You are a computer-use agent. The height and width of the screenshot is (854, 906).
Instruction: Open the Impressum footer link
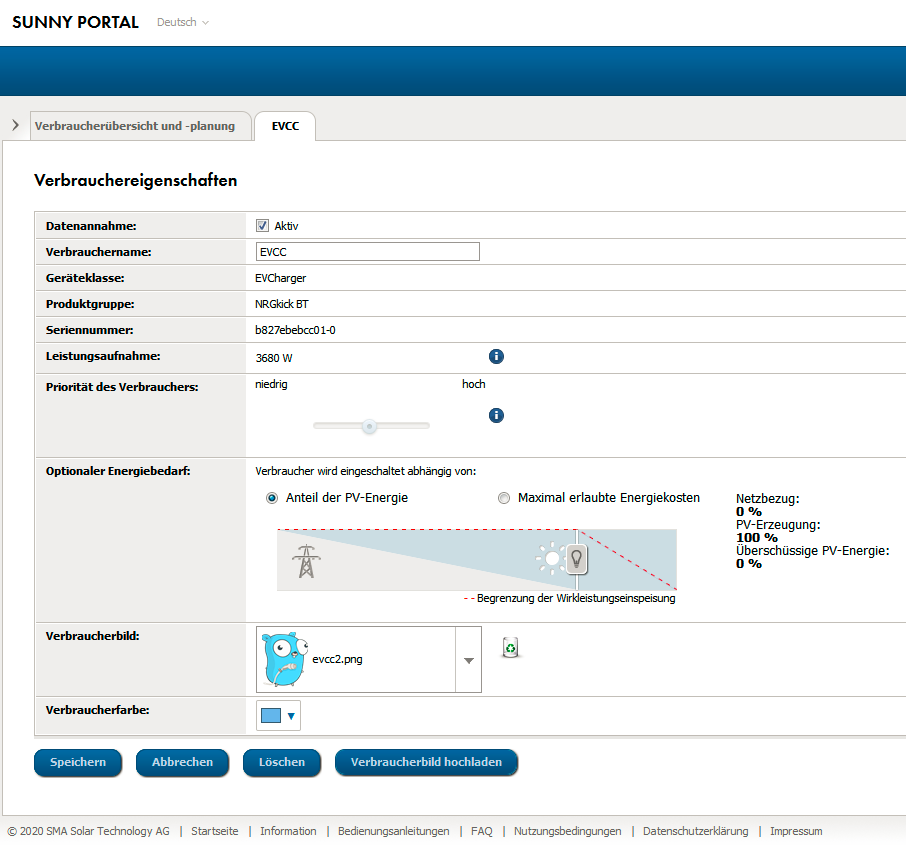point(796,831)
